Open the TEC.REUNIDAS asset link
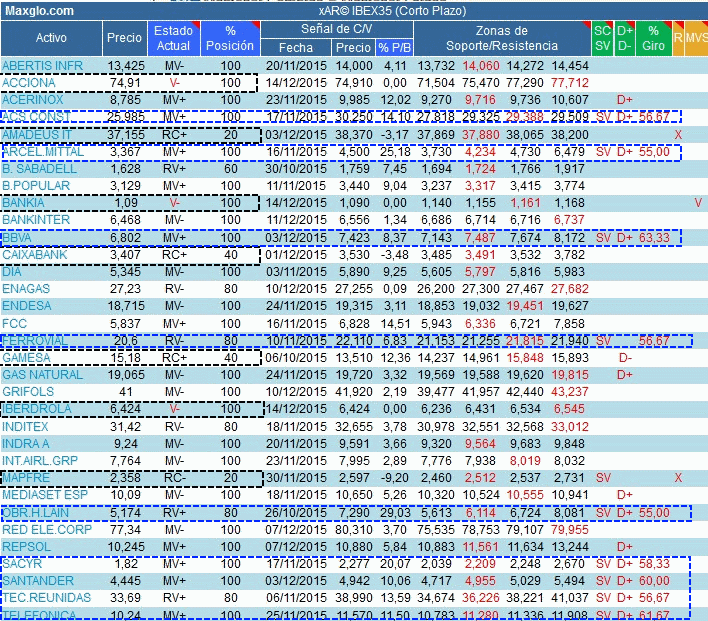 tap(47, 598)
